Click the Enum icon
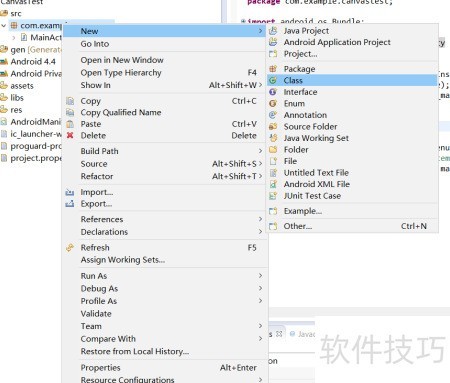 (x=273, y=103)
